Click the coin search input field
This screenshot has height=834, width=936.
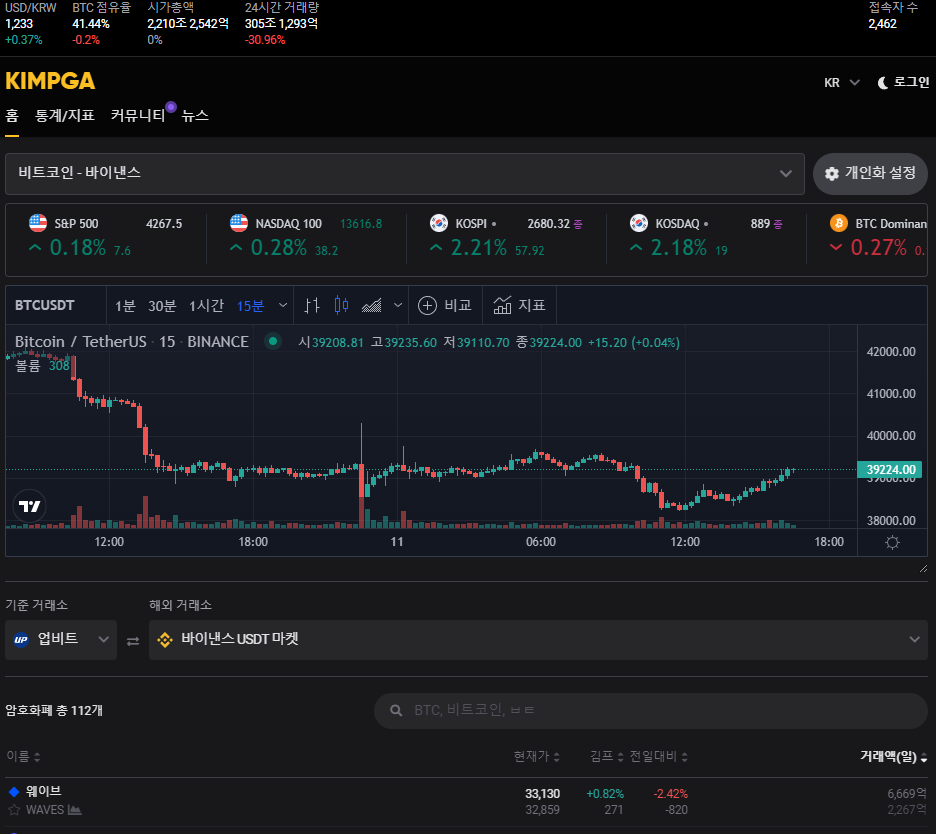[x=651, y=710]
